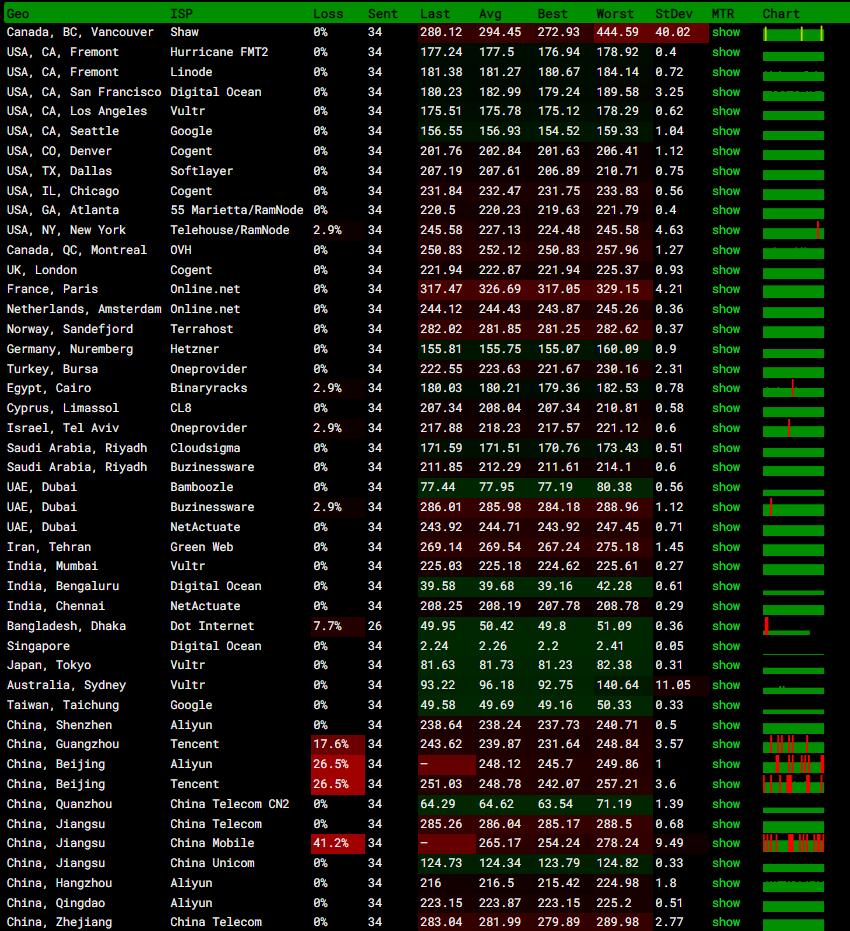The width and height of the screenshot is (850, 931).
Task: Open MTR for France Paris Online.net
Action: coord(726,289)
